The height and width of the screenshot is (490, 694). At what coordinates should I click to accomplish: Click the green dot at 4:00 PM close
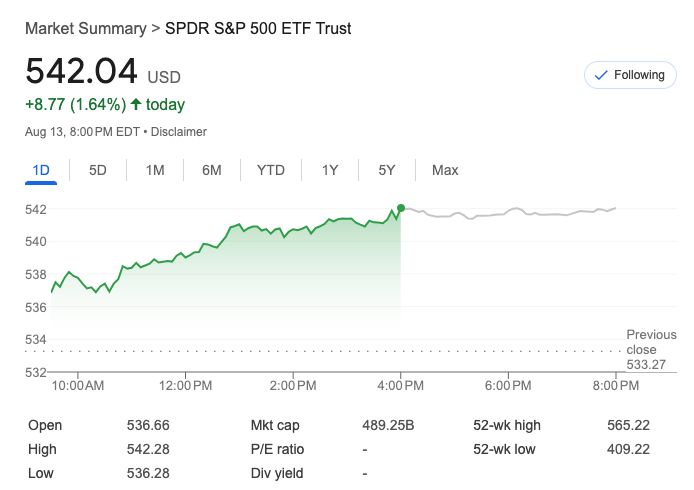401,208
